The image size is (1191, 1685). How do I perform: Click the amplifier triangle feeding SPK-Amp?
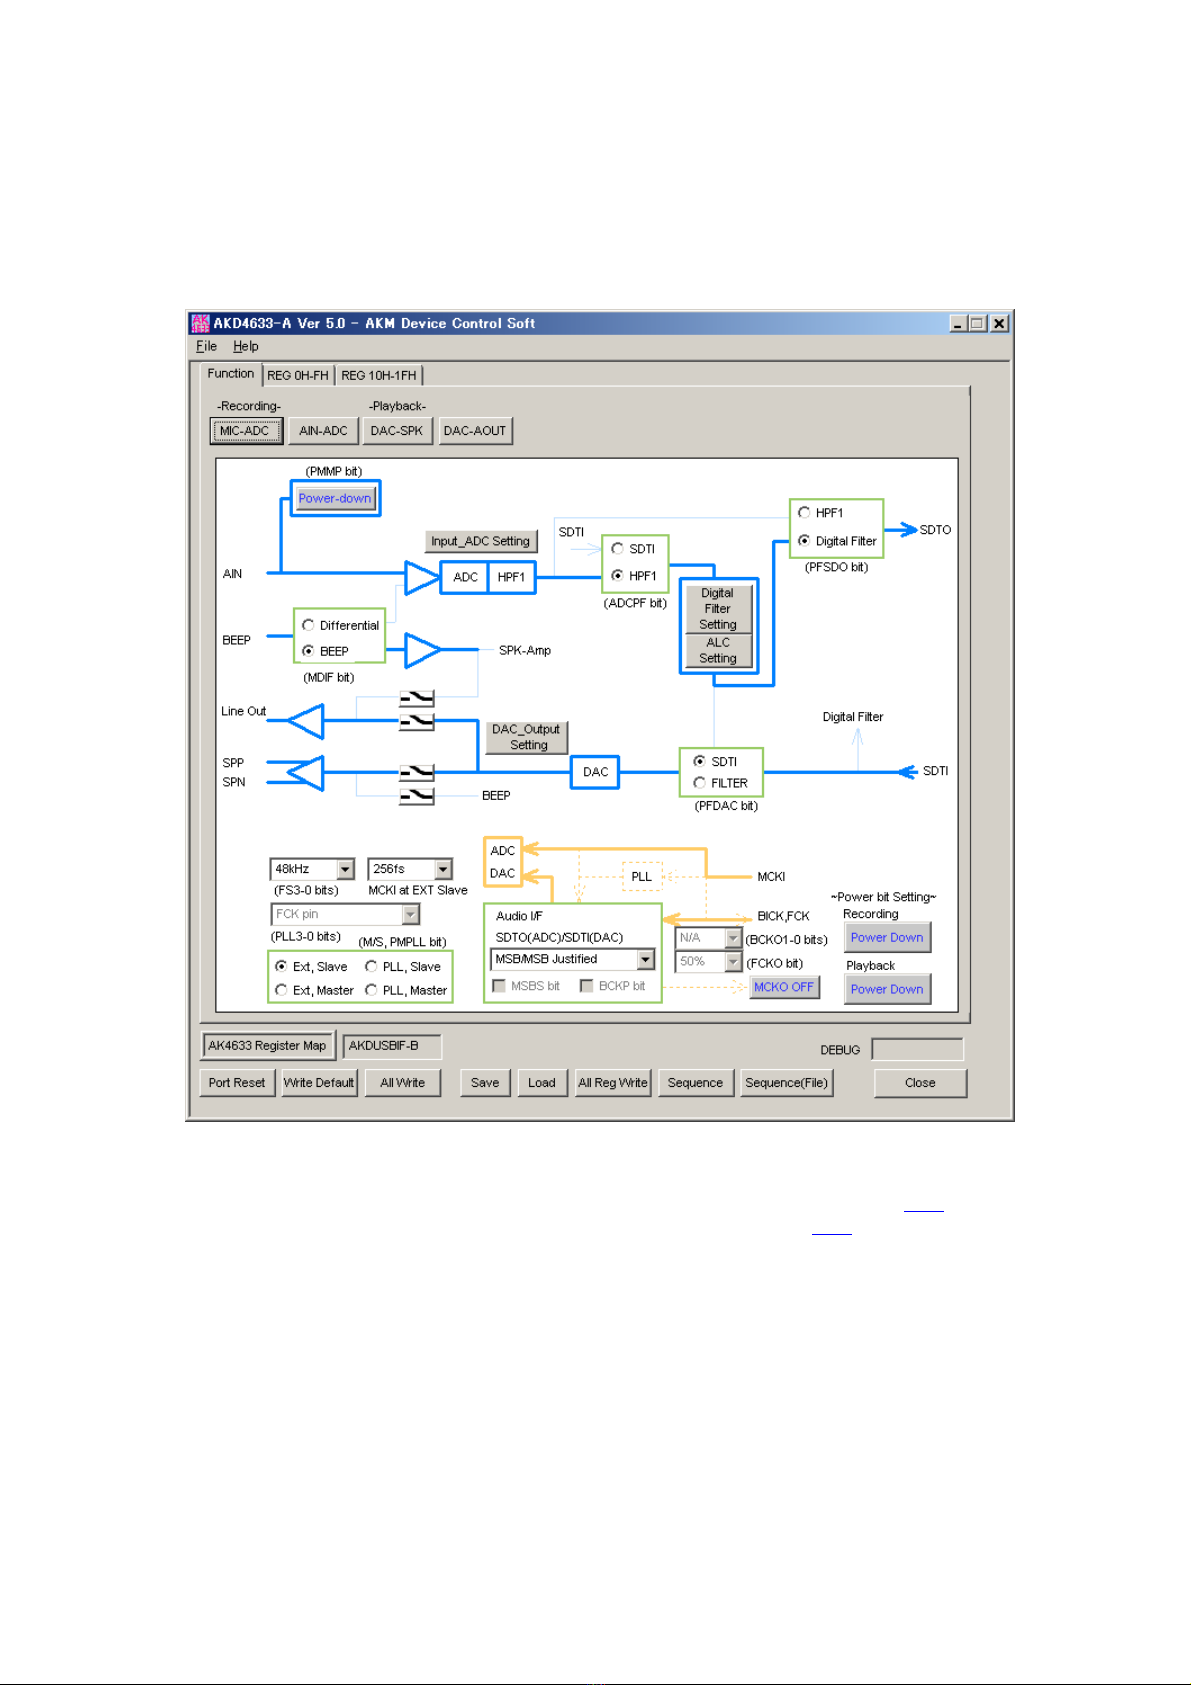pyautogui.click(x=422, y=650)
